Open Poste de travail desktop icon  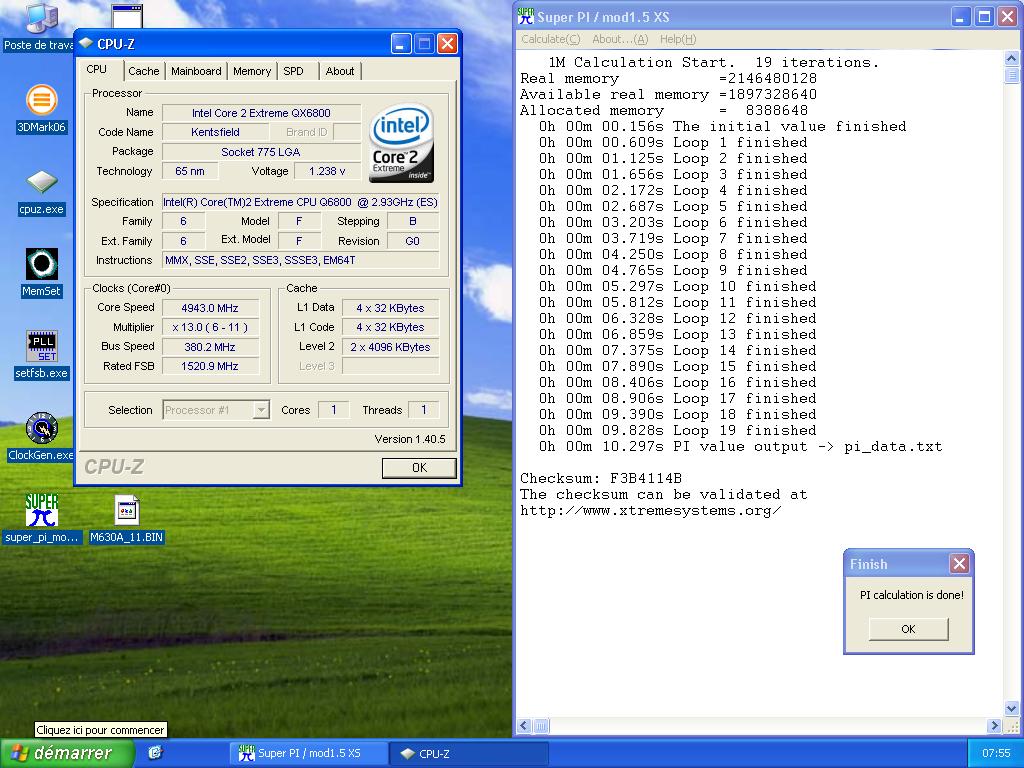40,26
